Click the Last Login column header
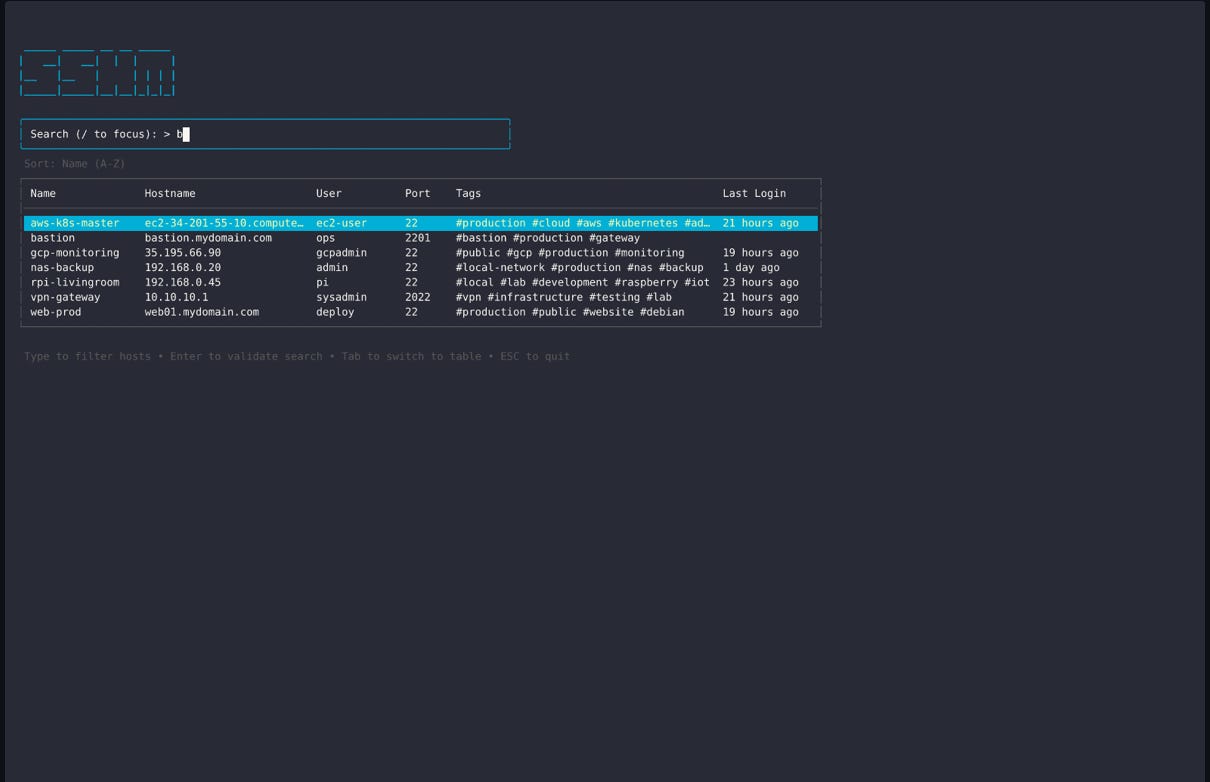1210x782 pixels. coord(755,193)
